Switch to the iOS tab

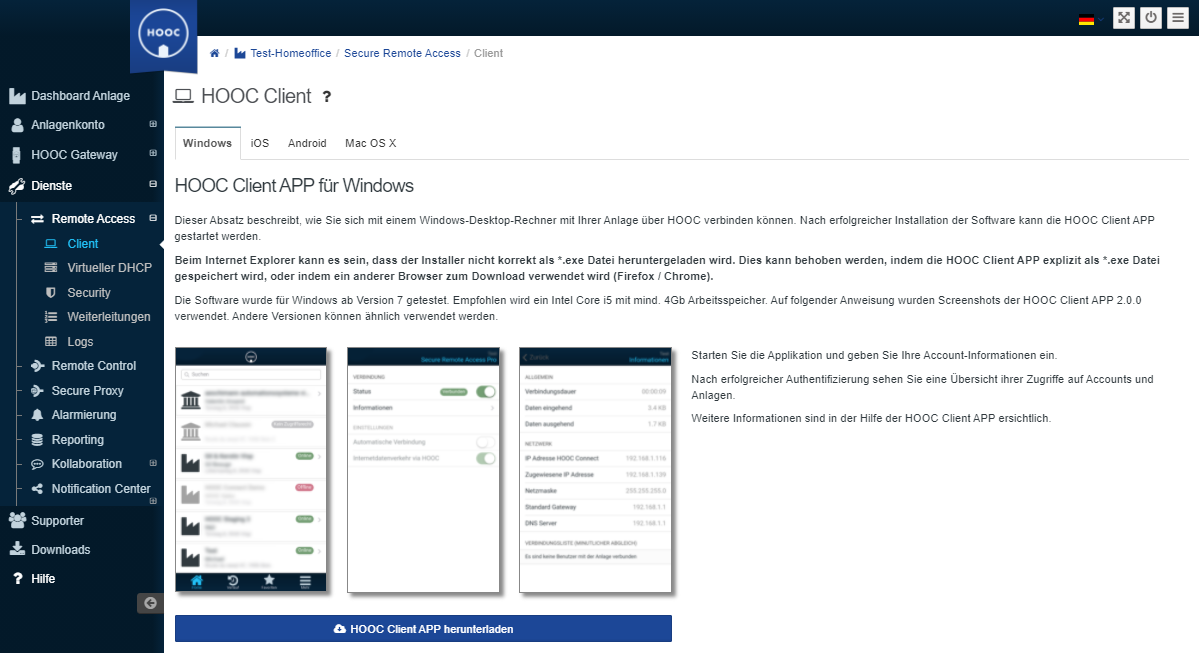click(260, 143)
